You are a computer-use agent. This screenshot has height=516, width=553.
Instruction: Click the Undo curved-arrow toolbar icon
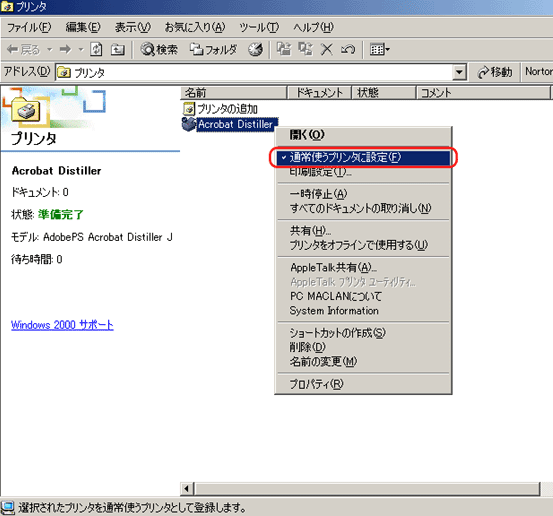coord(348,50)
